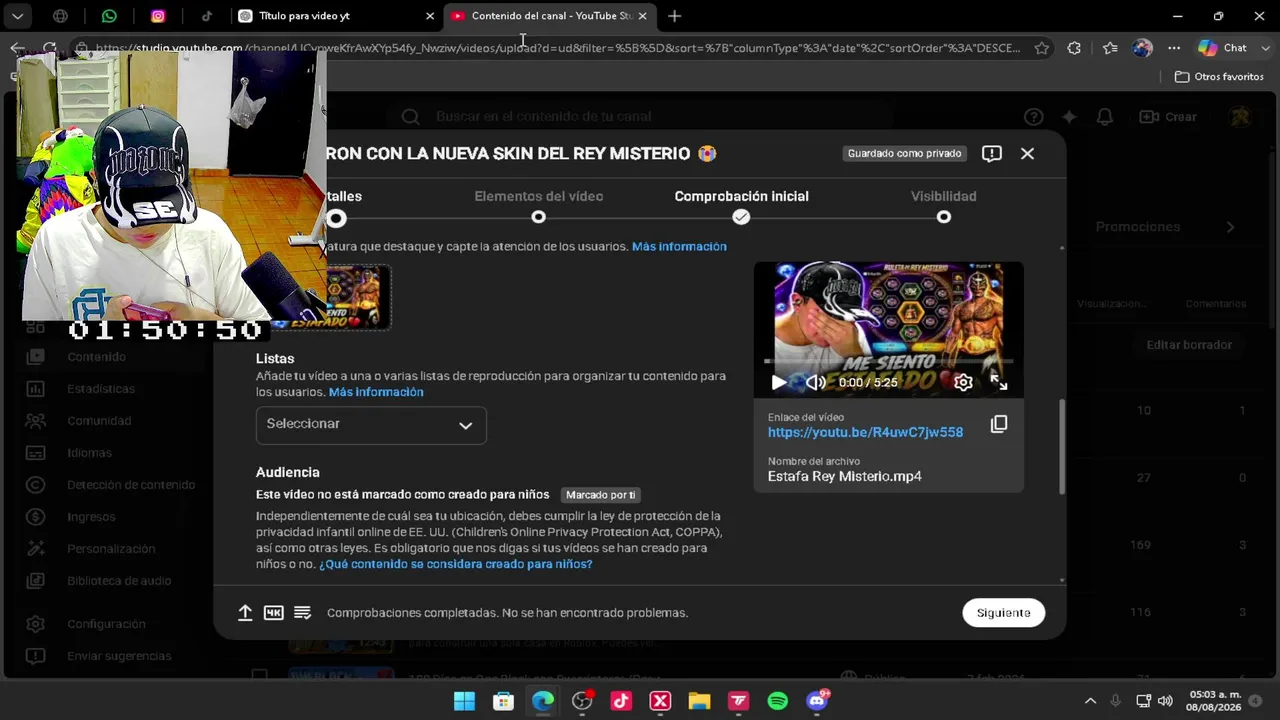Open the Instagram pinned browser tab
The height and width of the screenshot is (720, 1280).
click(158, 16)
